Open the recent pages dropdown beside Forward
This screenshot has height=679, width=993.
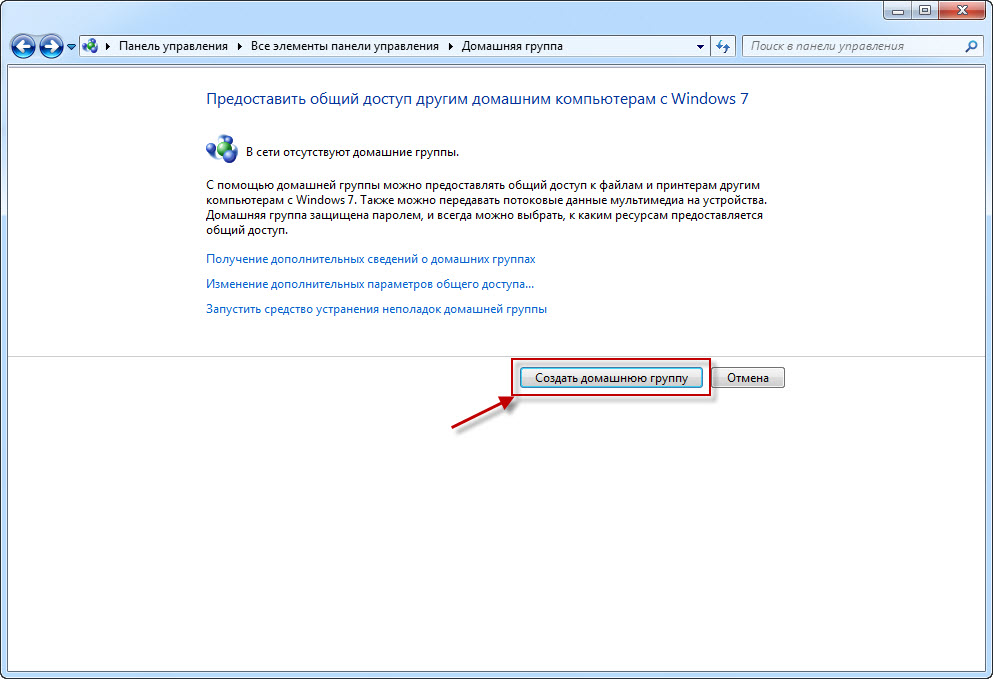click(72, 47)
